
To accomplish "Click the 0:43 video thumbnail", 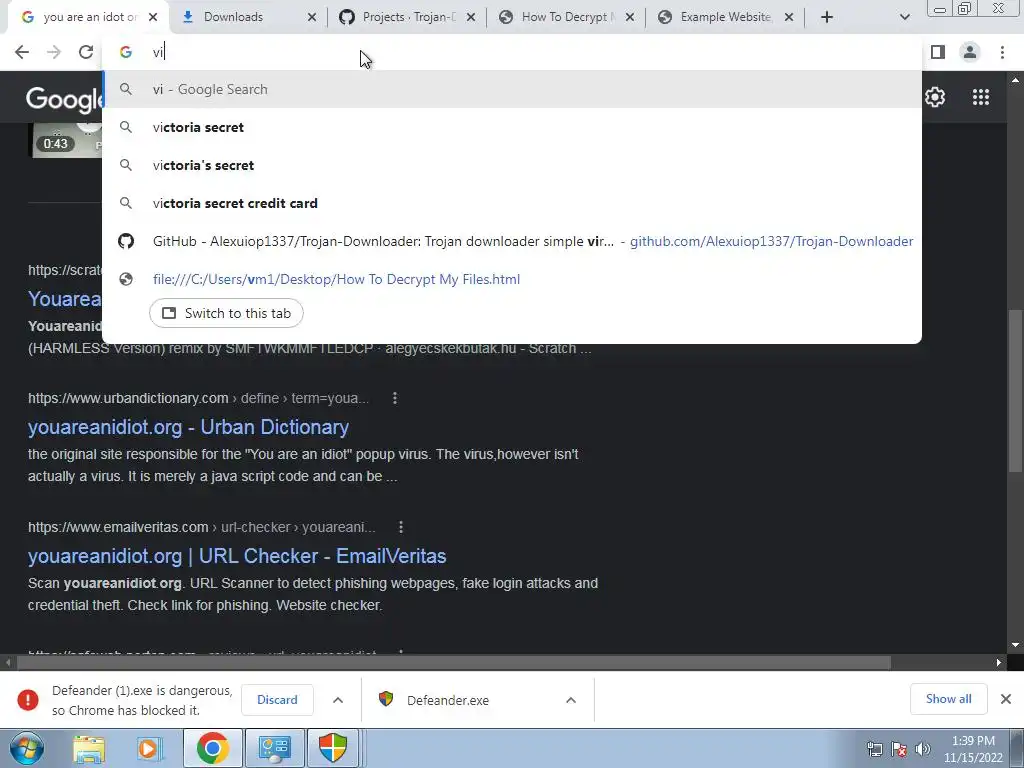I will click(67, 140).
